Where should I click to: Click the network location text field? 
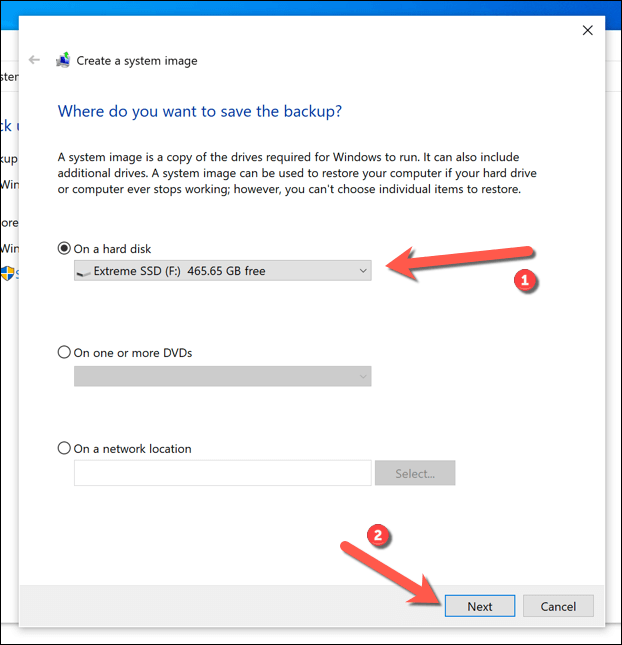click(222, 473)
